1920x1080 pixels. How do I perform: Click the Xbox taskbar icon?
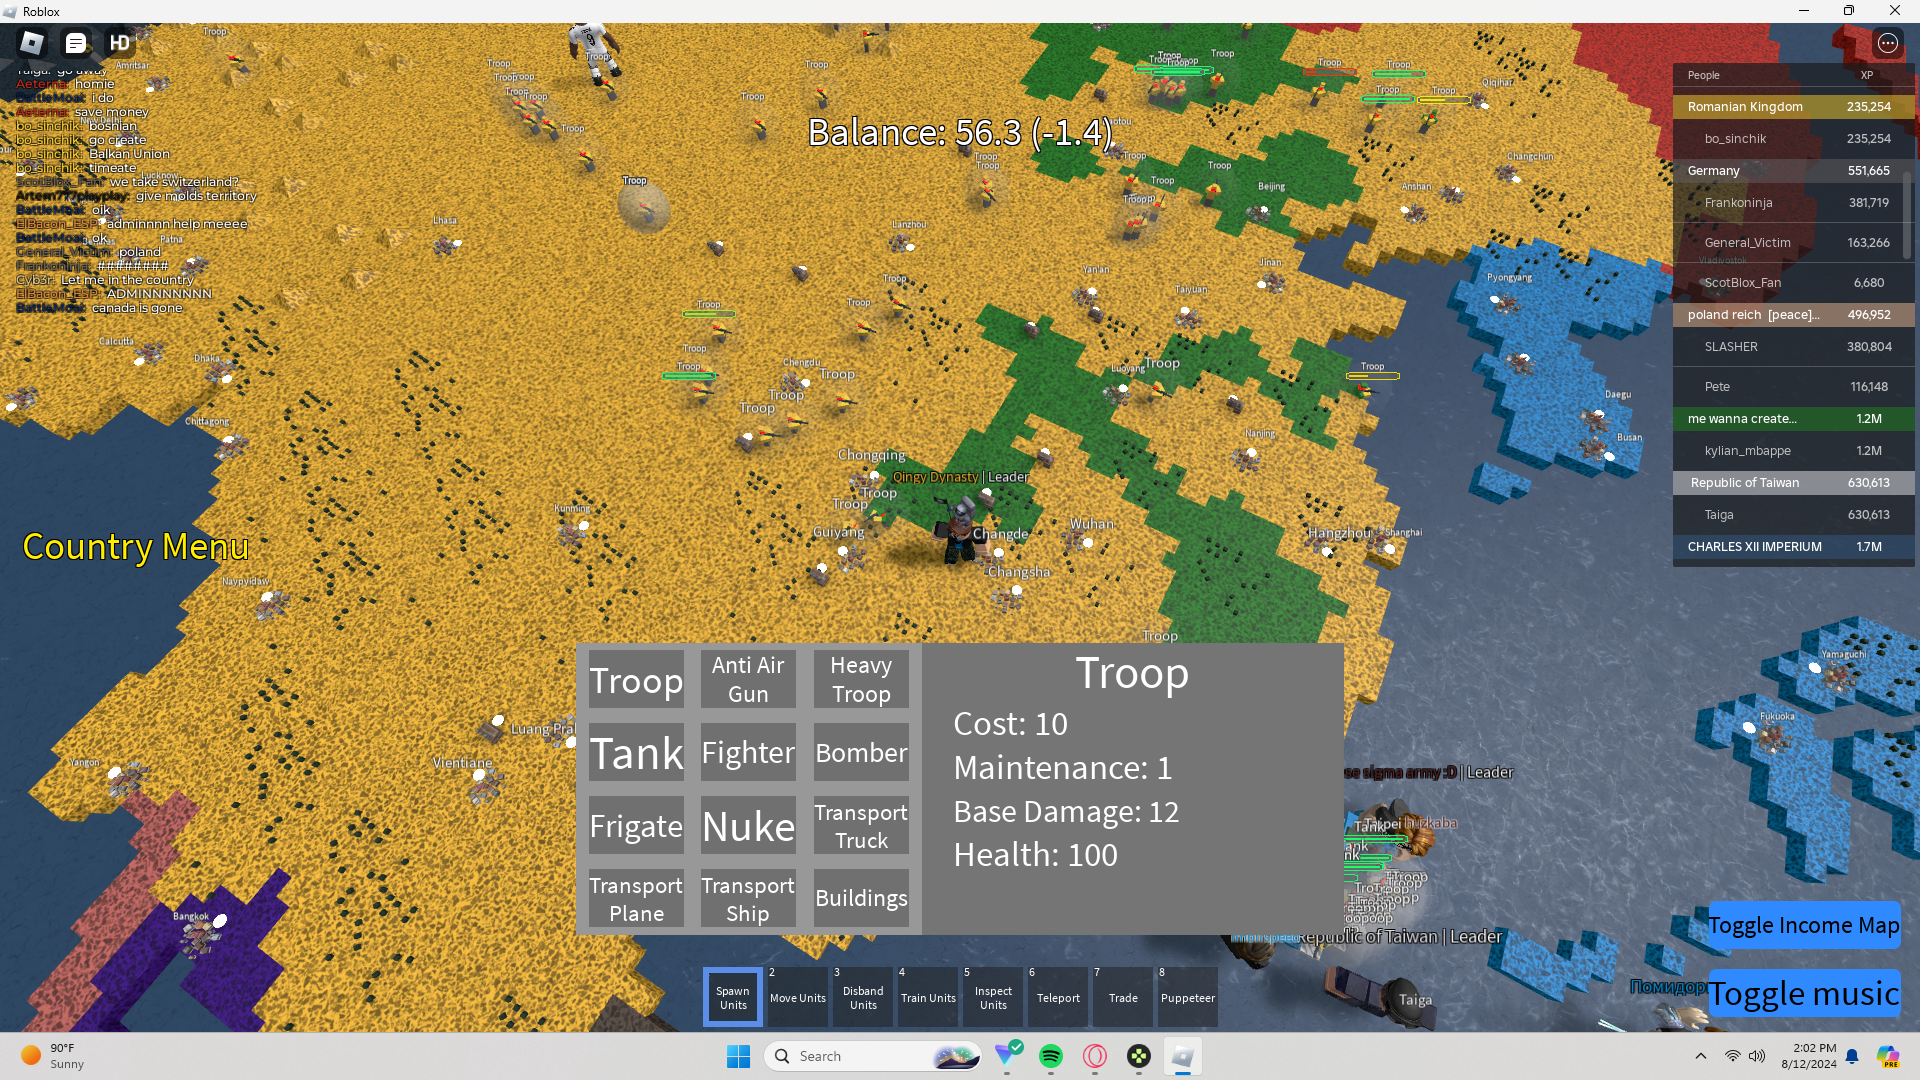click(x=1139, y=1056)
